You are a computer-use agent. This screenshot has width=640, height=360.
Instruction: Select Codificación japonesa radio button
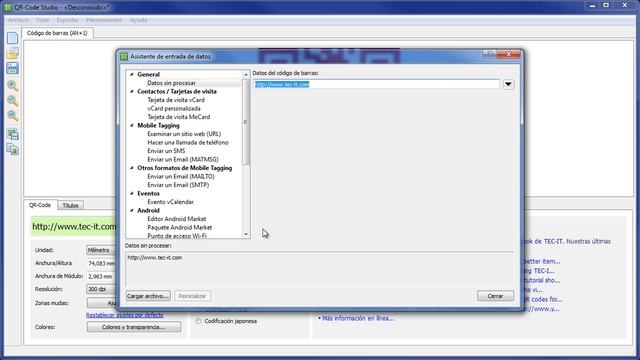[198, 321]
